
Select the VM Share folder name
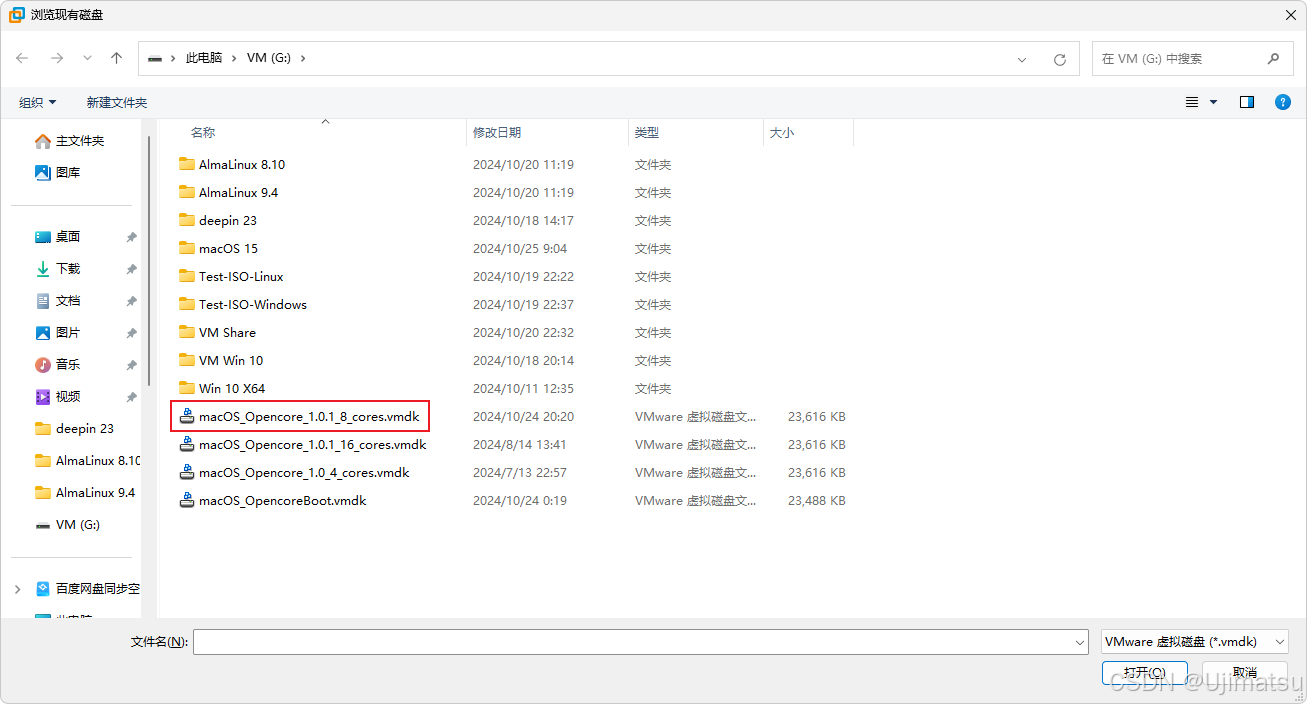click(x=227, y=333)
